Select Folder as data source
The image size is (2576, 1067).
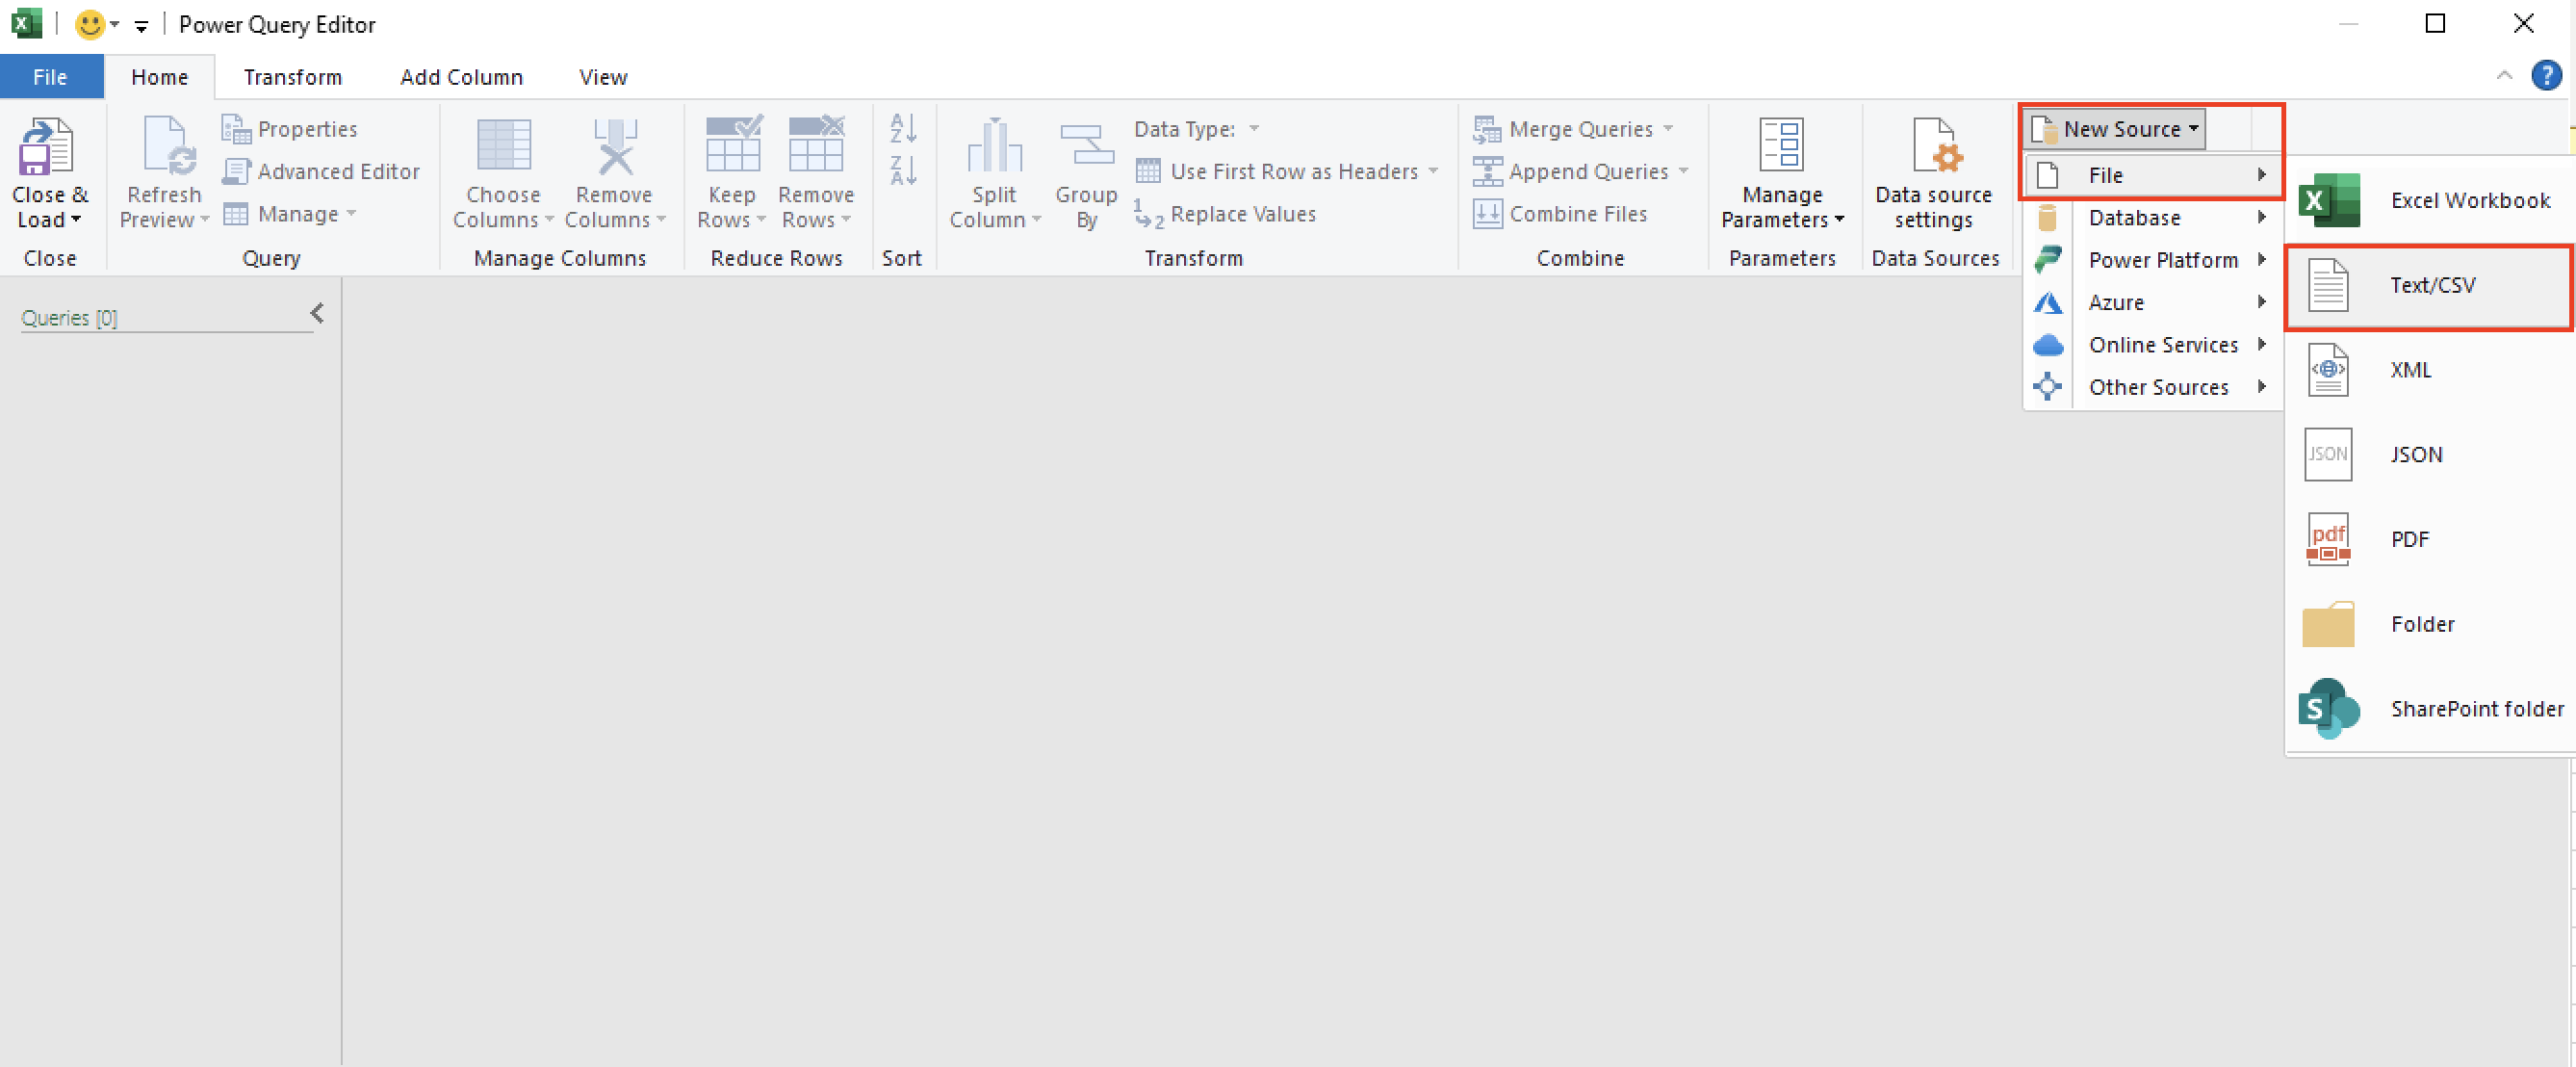click(2430, 626)
